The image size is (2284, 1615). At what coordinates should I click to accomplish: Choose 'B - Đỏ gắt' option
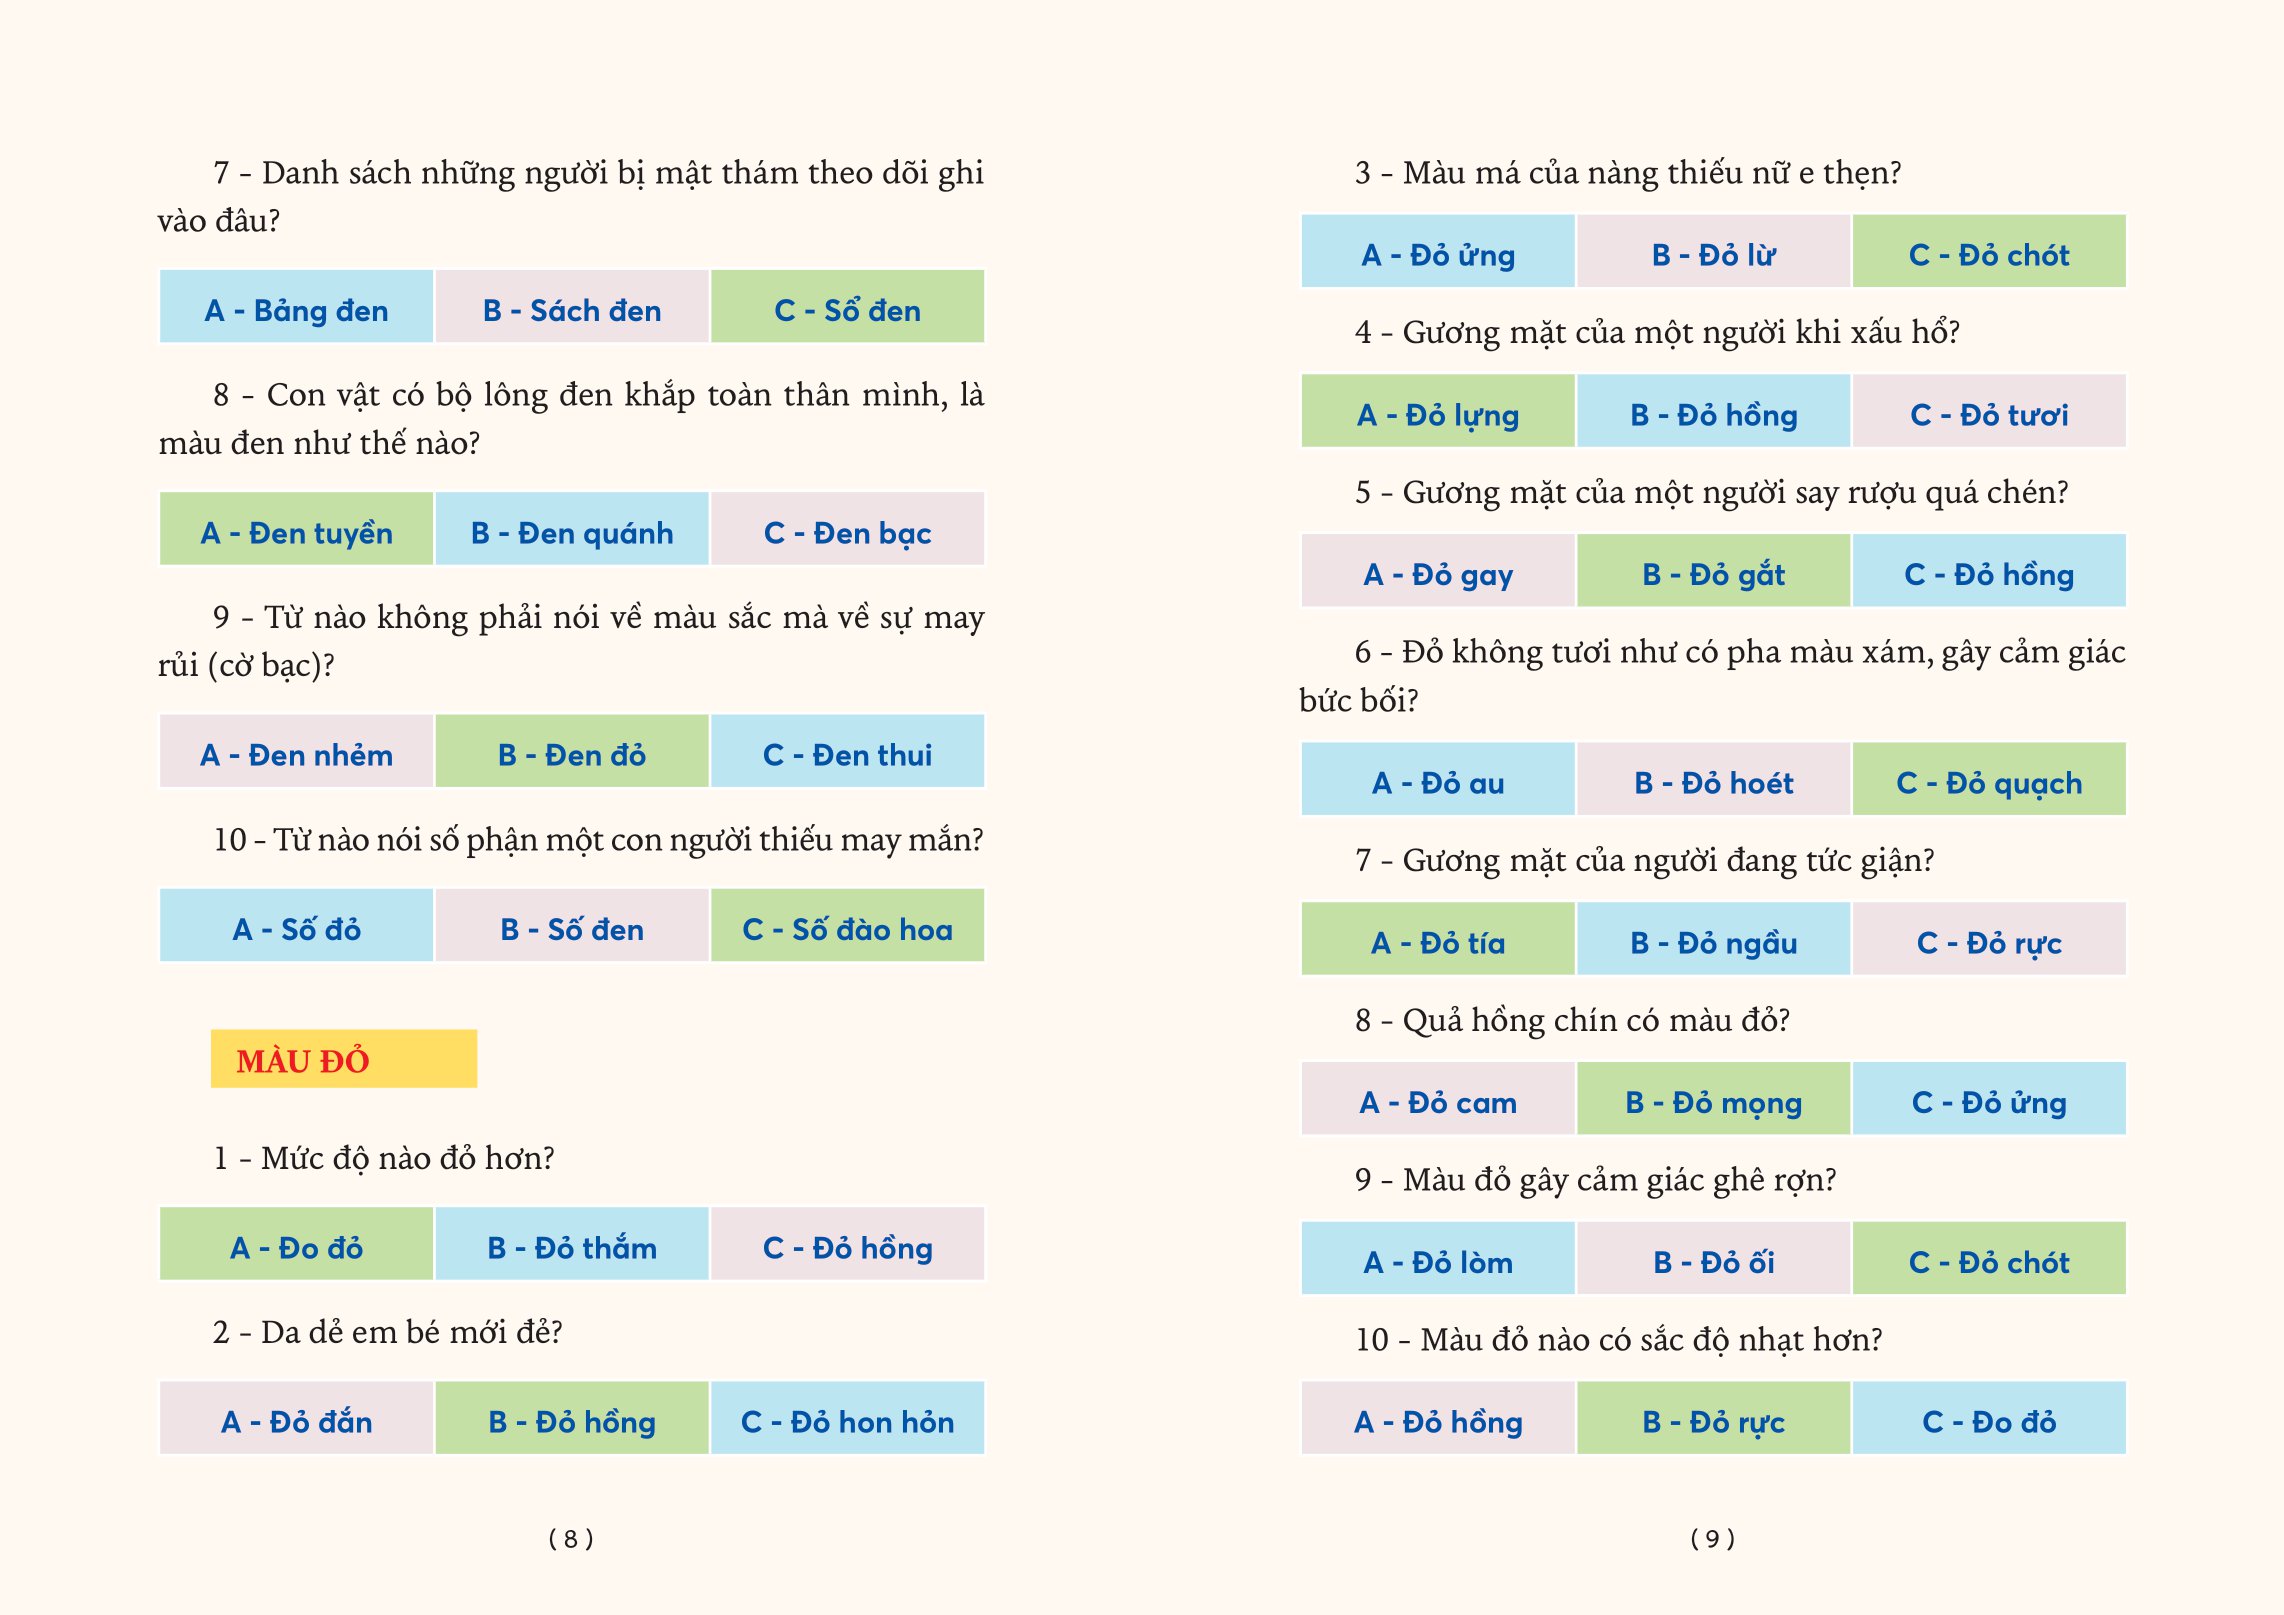(x=1713, y=573)
